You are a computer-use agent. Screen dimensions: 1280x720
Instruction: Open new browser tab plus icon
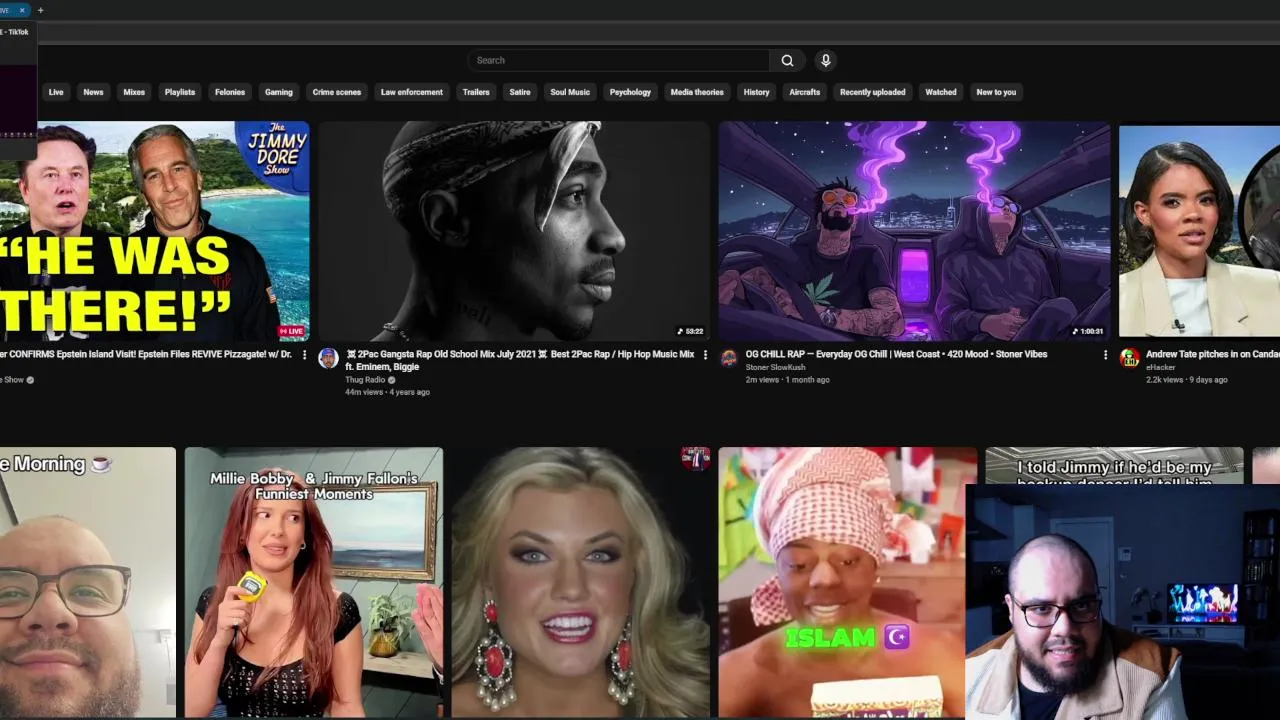(40, 10)
